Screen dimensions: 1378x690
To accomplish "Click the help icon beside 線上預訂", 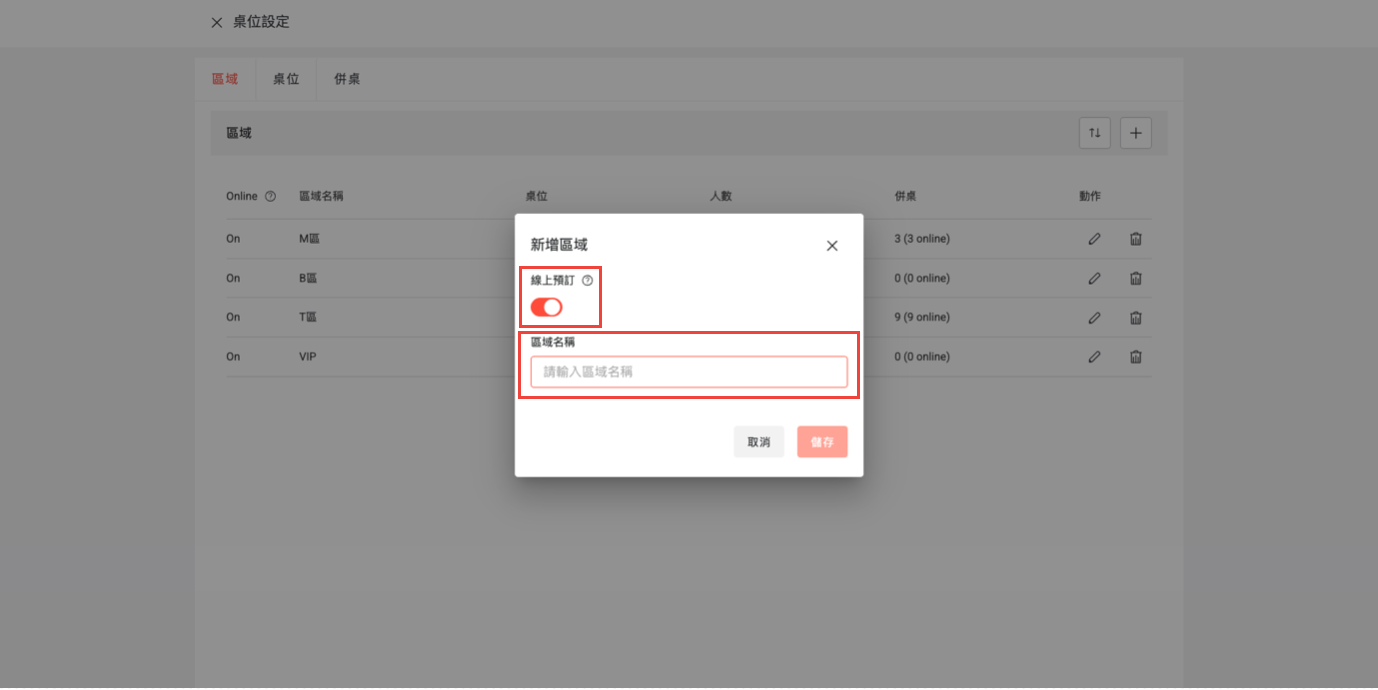I will [587, 281].
